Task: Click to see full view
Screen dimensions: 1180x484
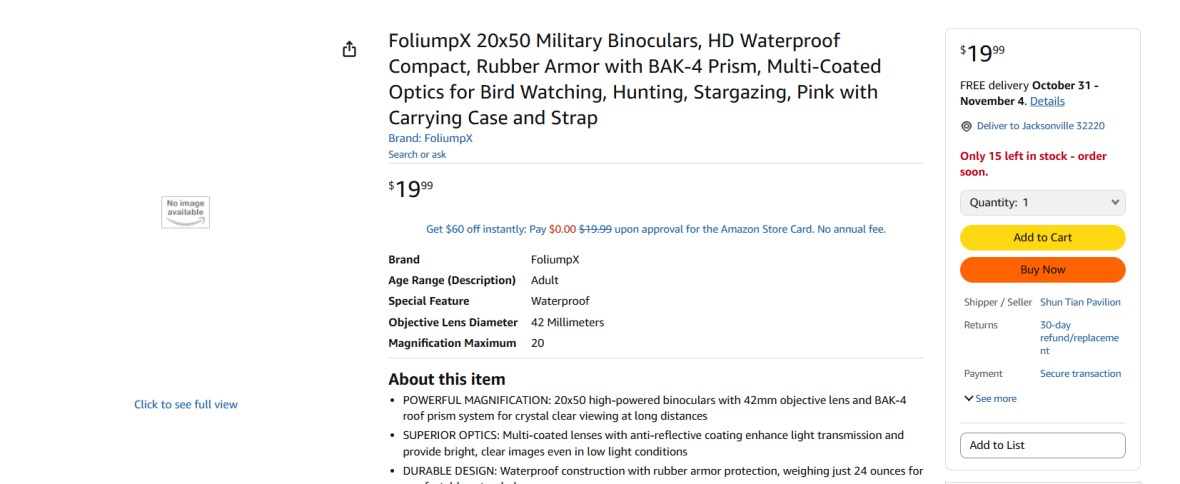Action: 186,404
